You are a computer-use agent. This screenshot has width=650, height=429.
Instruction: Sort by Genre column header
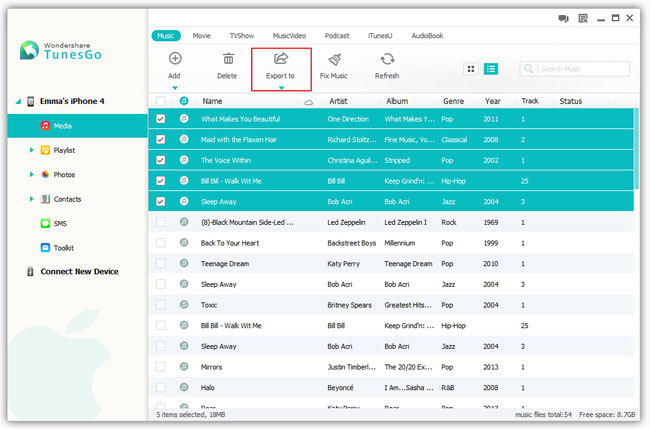(454, 101)
